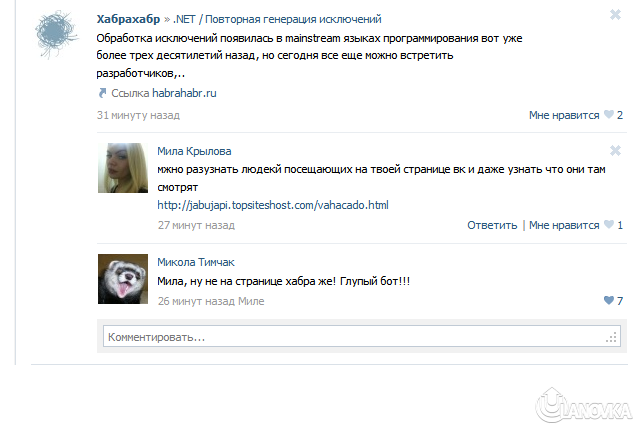Click the resize grip in comment box
643x431 pixels.
pyautogui.click(x=611, y=338)
